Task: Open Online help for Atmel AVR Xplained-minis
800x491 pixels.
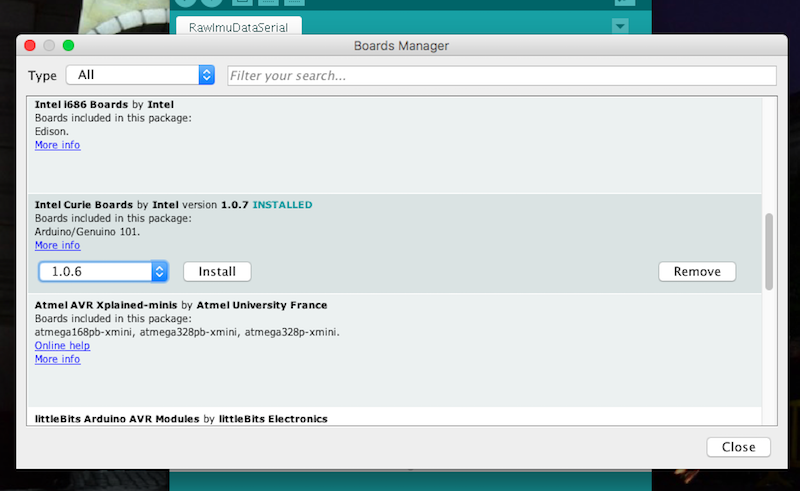Action: point(62,346)
